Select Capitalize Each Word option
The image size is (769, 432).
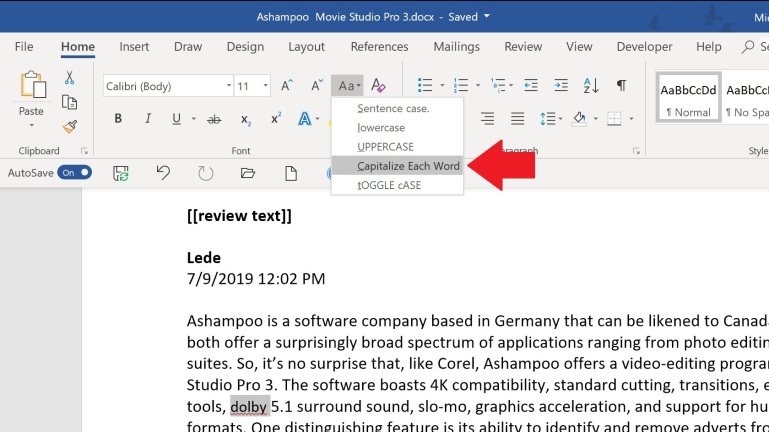397,166
